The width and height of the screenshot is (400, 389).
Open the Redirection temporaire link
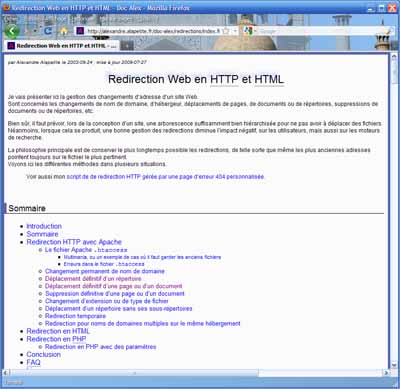click(75, 316)
